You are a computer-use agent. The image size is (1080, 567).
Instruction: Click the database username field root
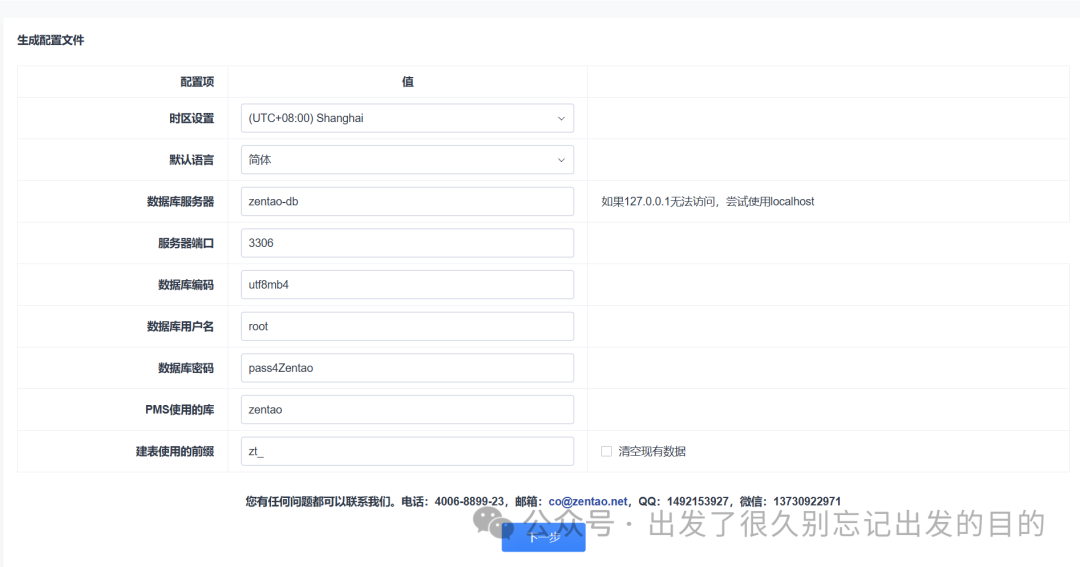(x=407, y=327)
